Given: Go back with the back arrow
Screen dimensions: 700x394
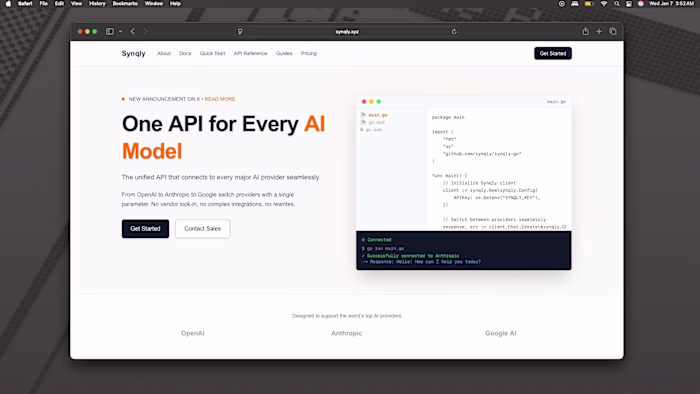Looking at the screenshot, I should pos(133,31).
